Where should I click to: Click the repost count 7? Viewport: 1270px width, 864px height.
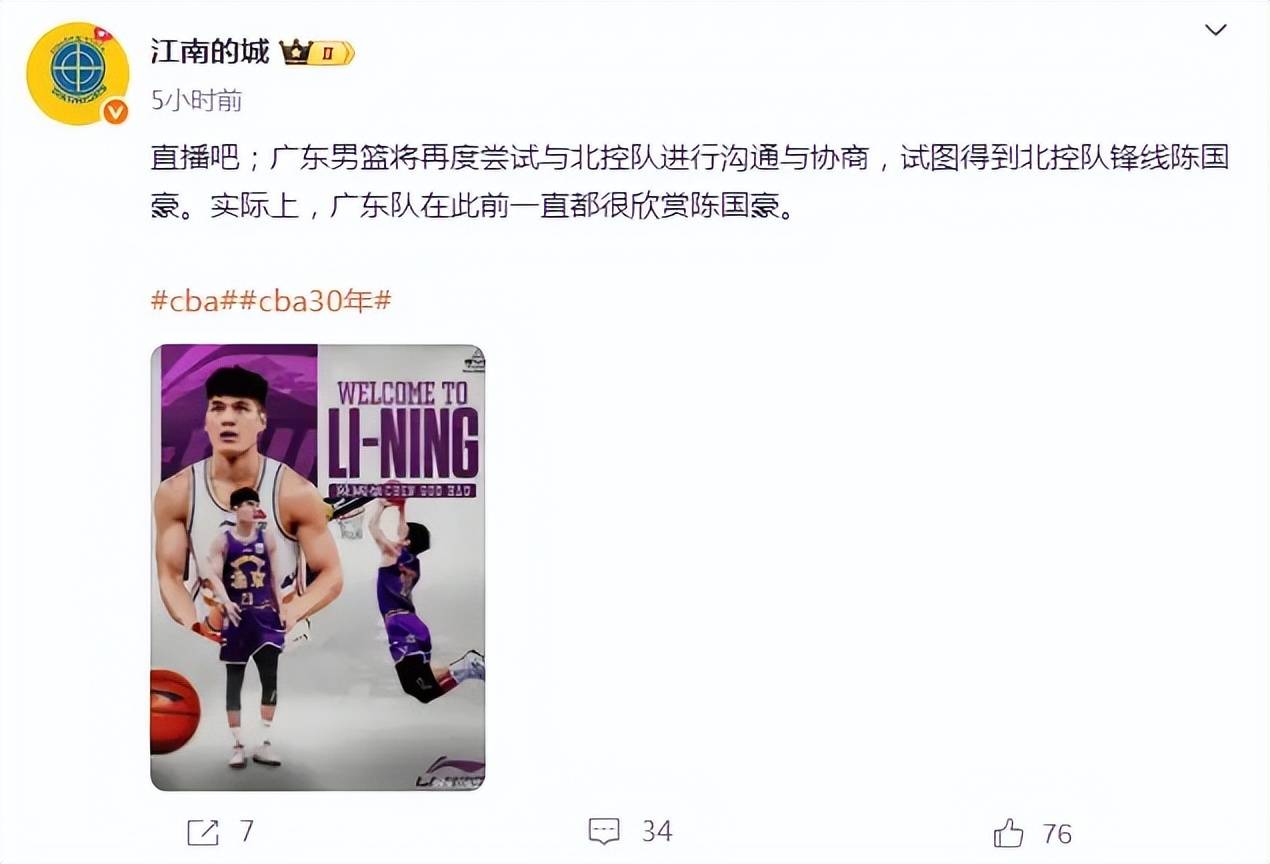[x=247, y=831]
